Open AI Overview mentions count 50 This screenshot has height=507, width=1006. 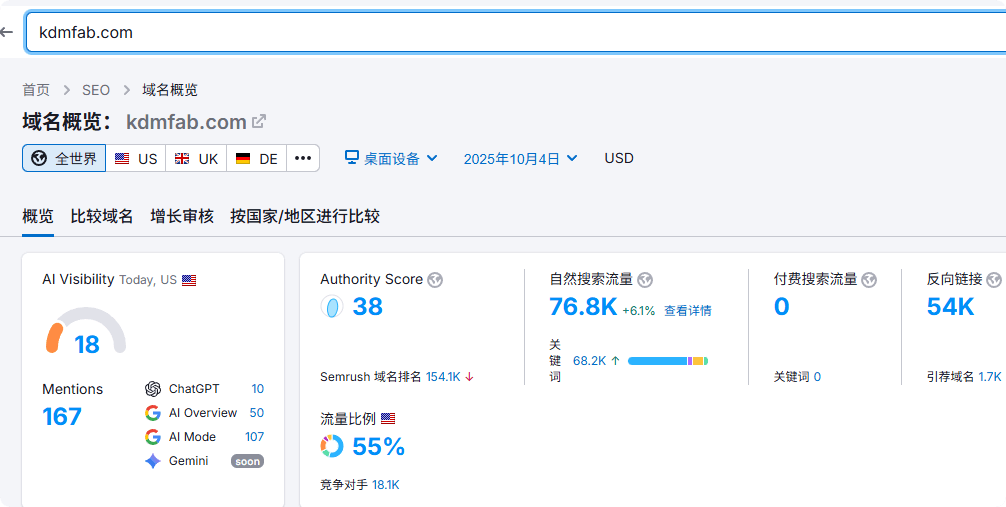[257, 413]
